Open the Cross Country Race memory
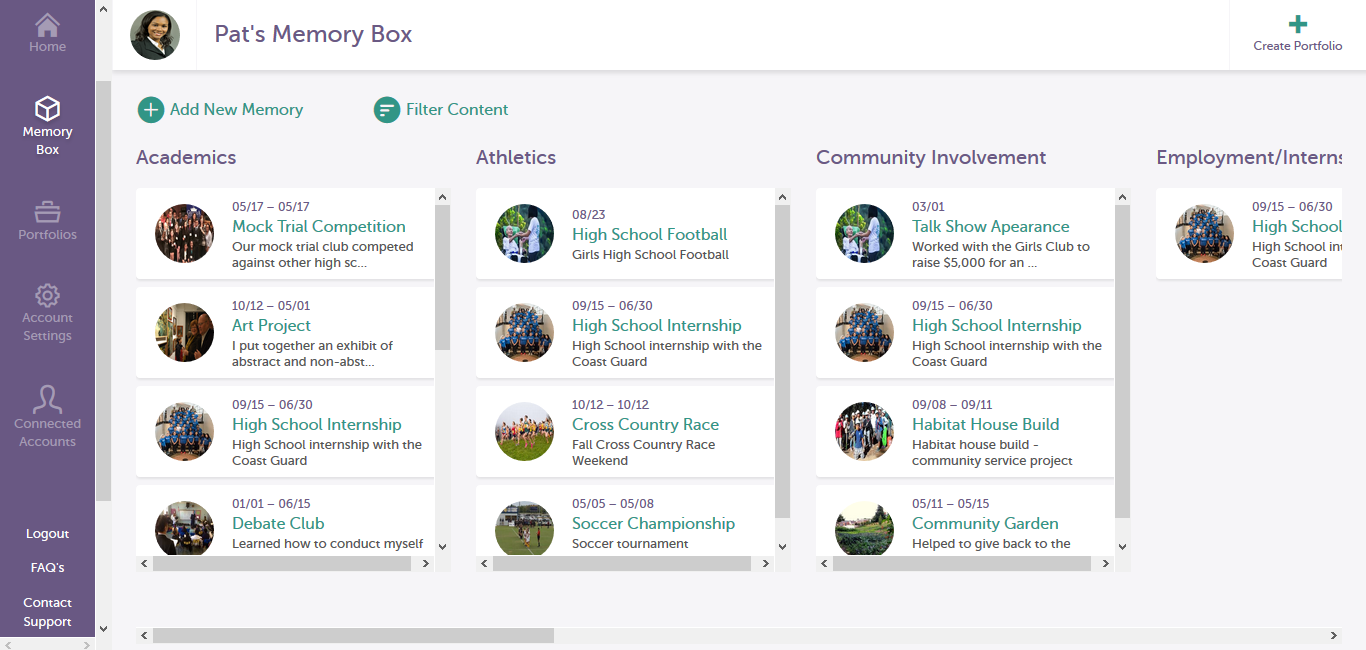This screenshot has width=1366, height=650. pyautogui.click(x=645, y=425)
